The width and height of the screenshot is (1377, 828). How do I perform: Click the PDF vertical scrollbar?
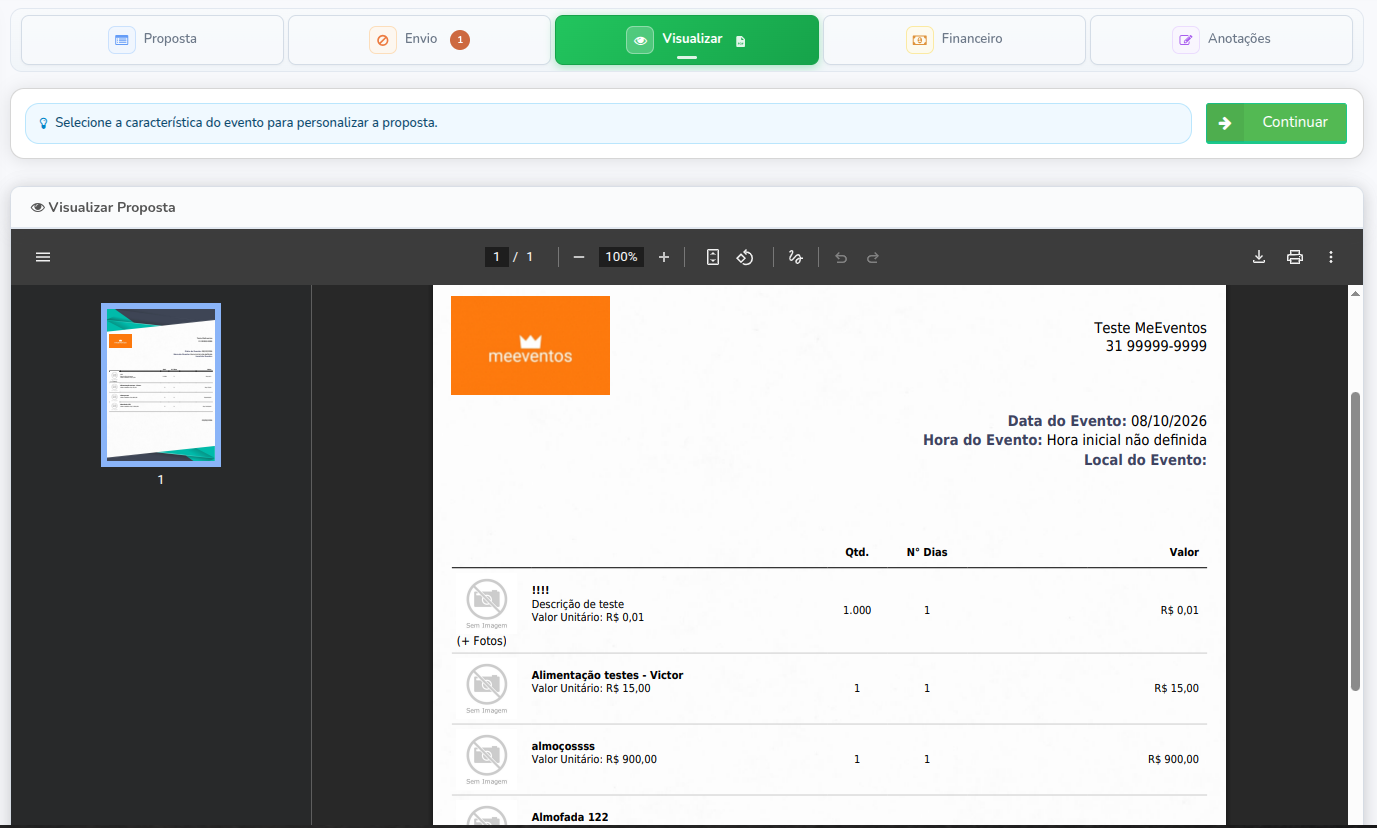pyautogui.click(x=1356, y=541)
